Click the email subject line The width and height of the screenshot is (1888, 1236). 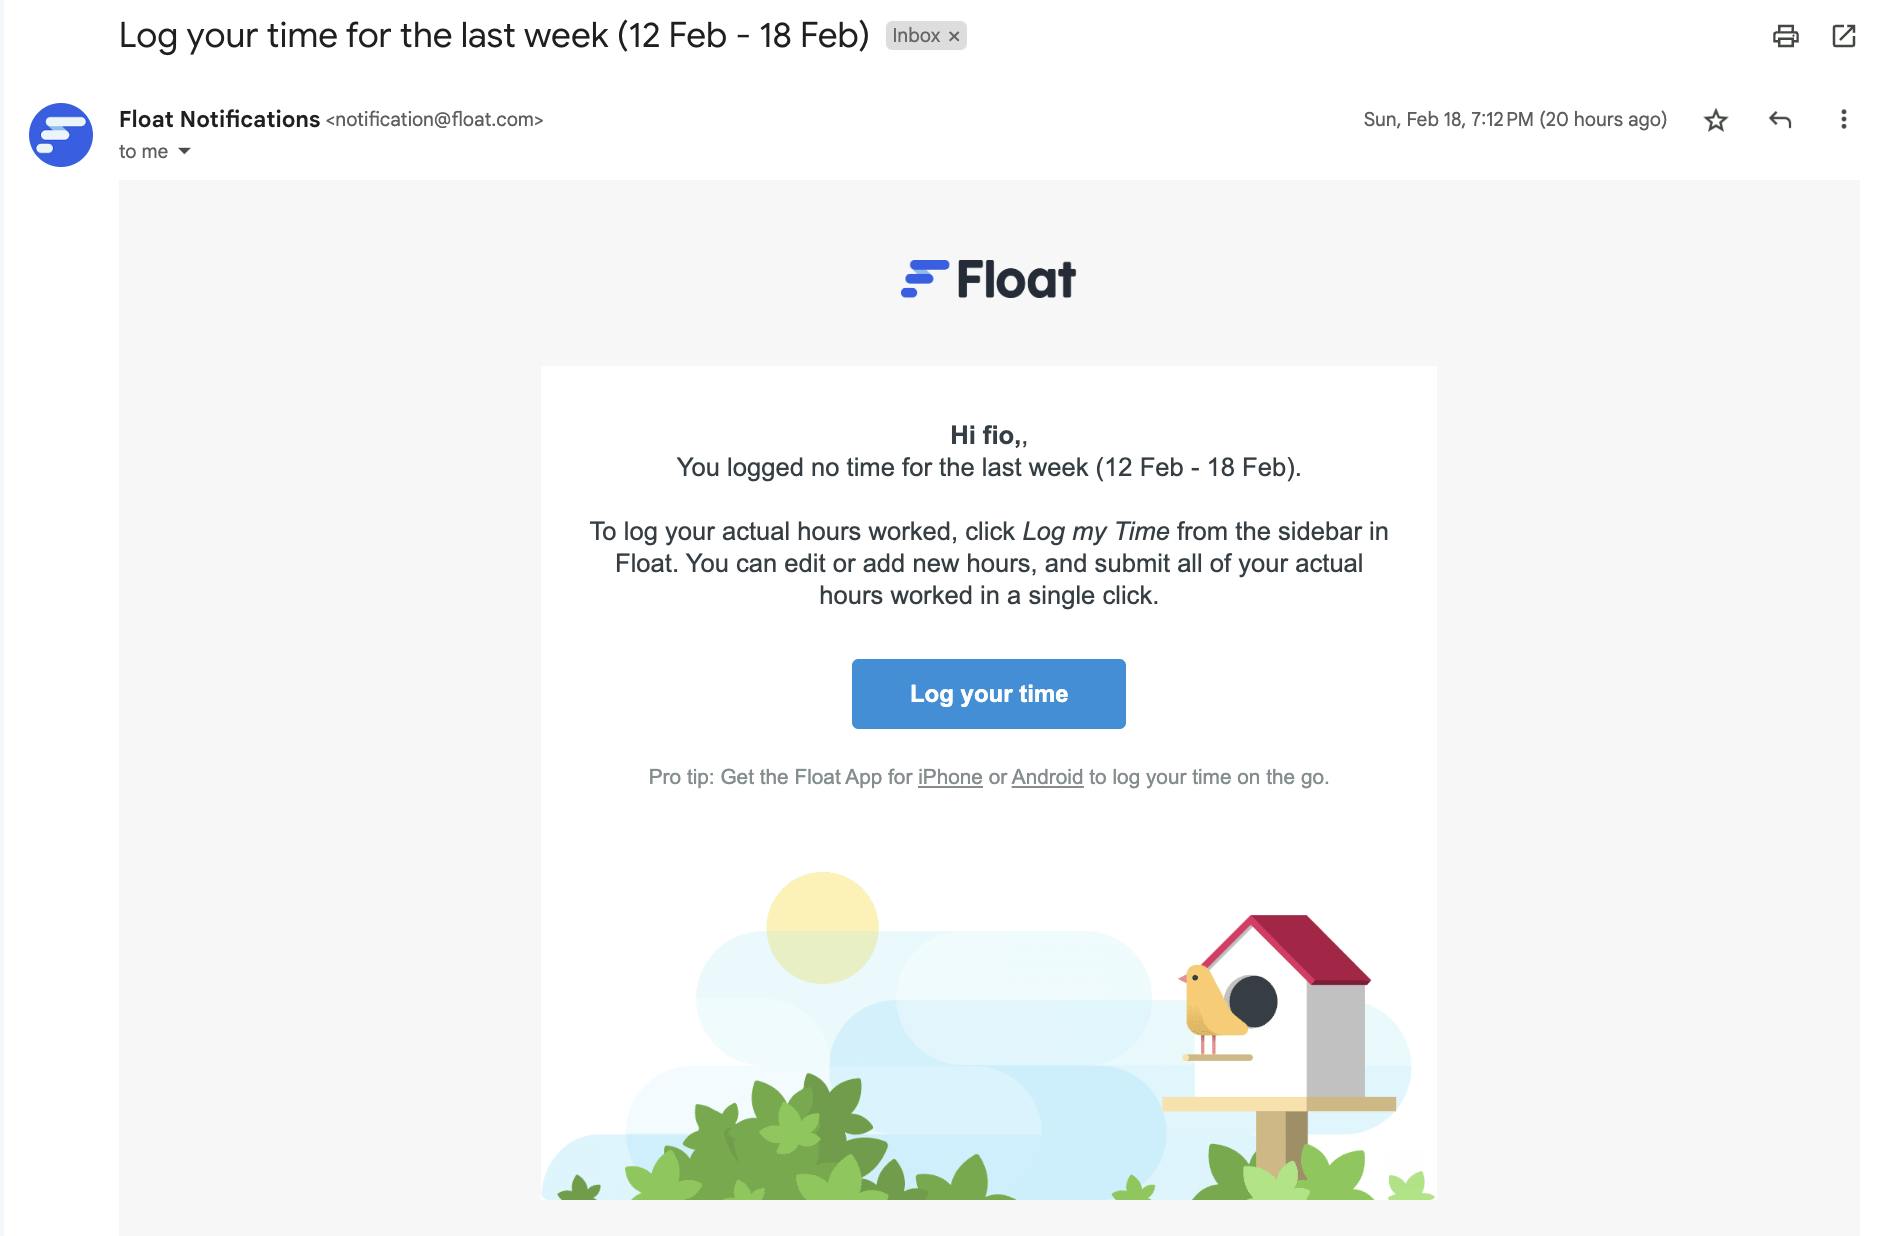pyautogui.click(x=492, y=33)
